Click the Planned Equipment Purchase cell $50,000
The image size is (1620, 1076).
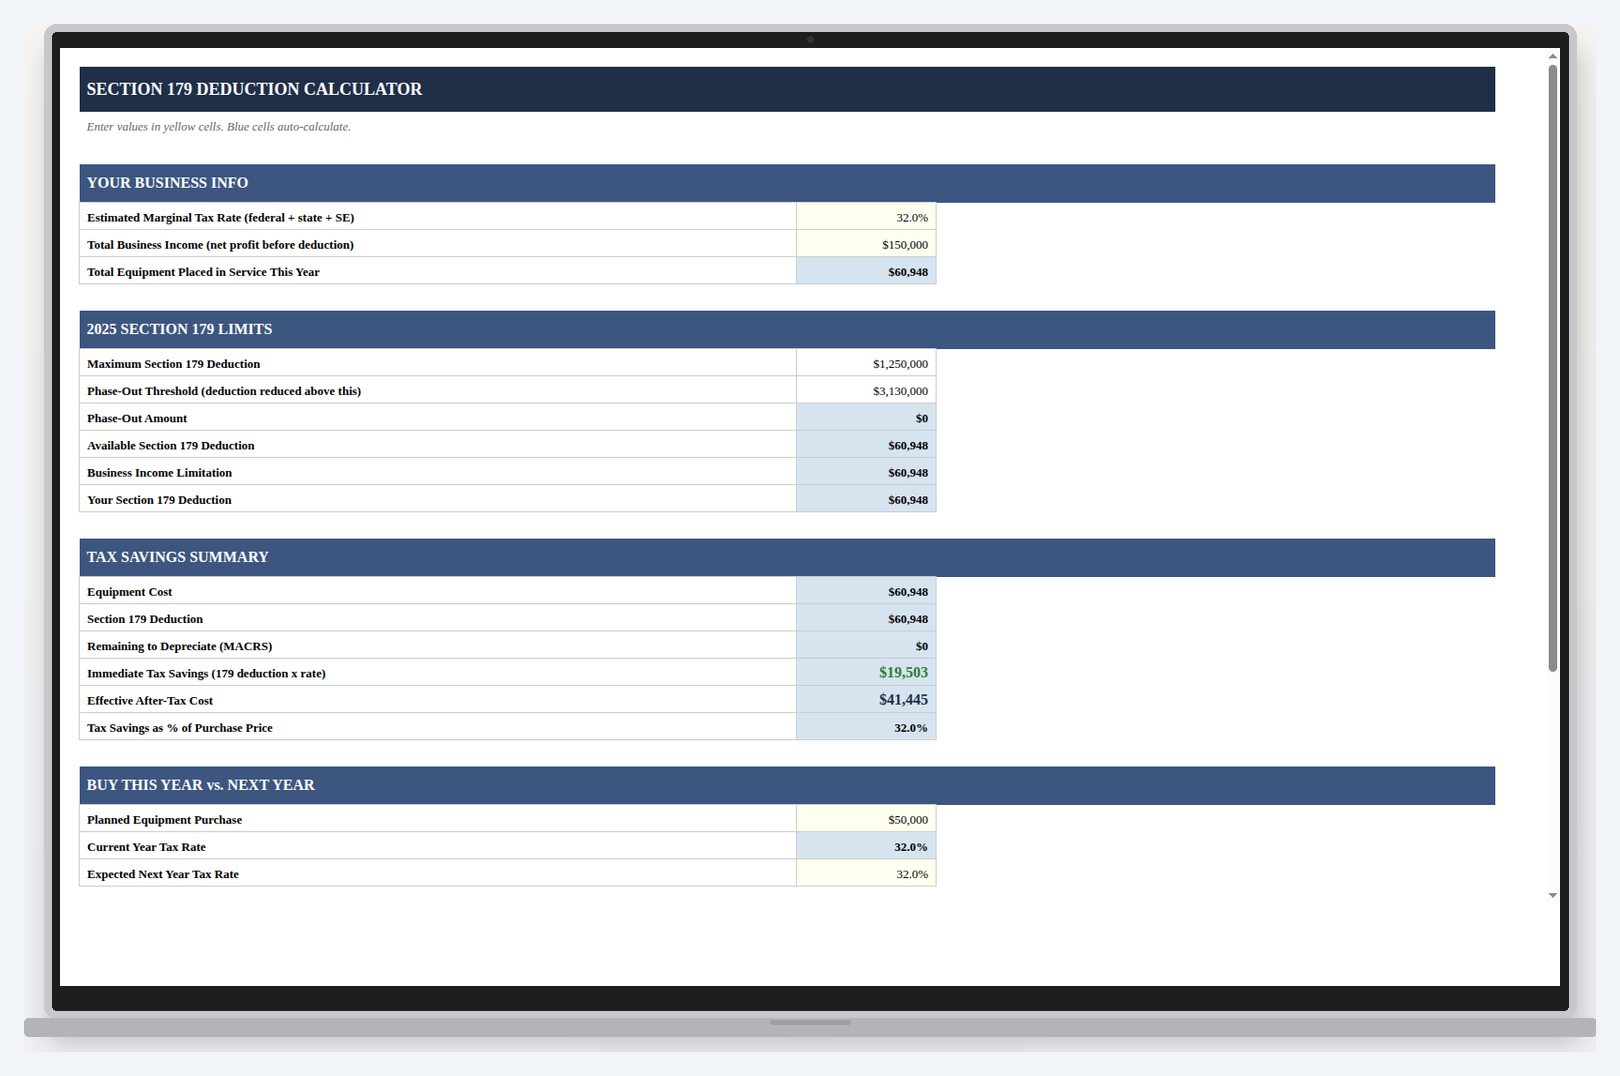[x=866, y=819]
